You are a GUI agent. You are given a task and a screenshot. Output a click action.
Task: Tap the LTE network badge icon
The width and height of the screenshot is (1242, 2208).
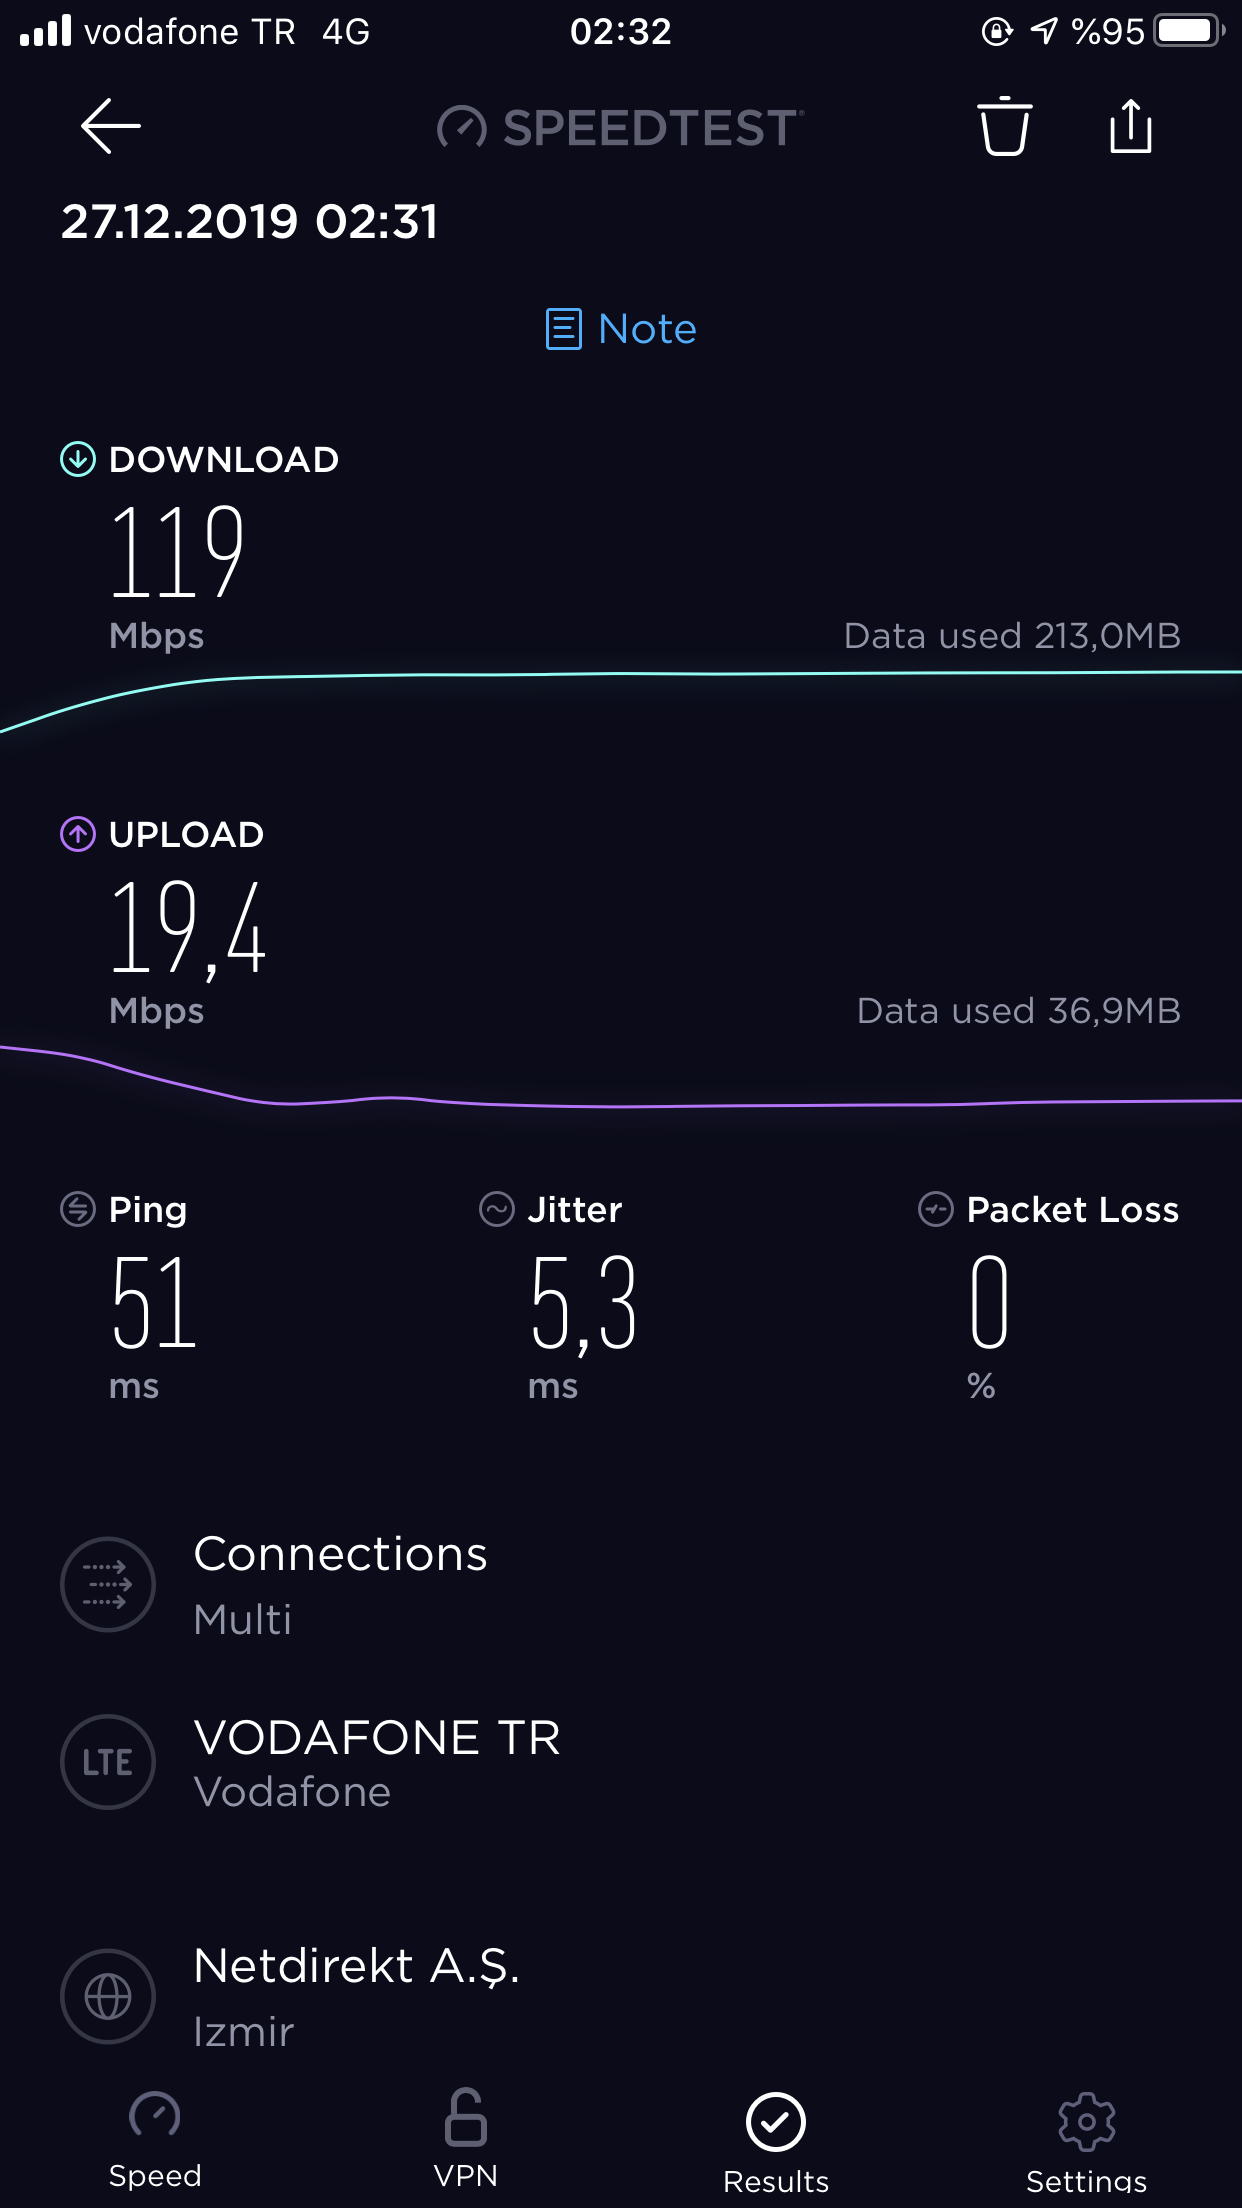click(x=108, y=1762)
